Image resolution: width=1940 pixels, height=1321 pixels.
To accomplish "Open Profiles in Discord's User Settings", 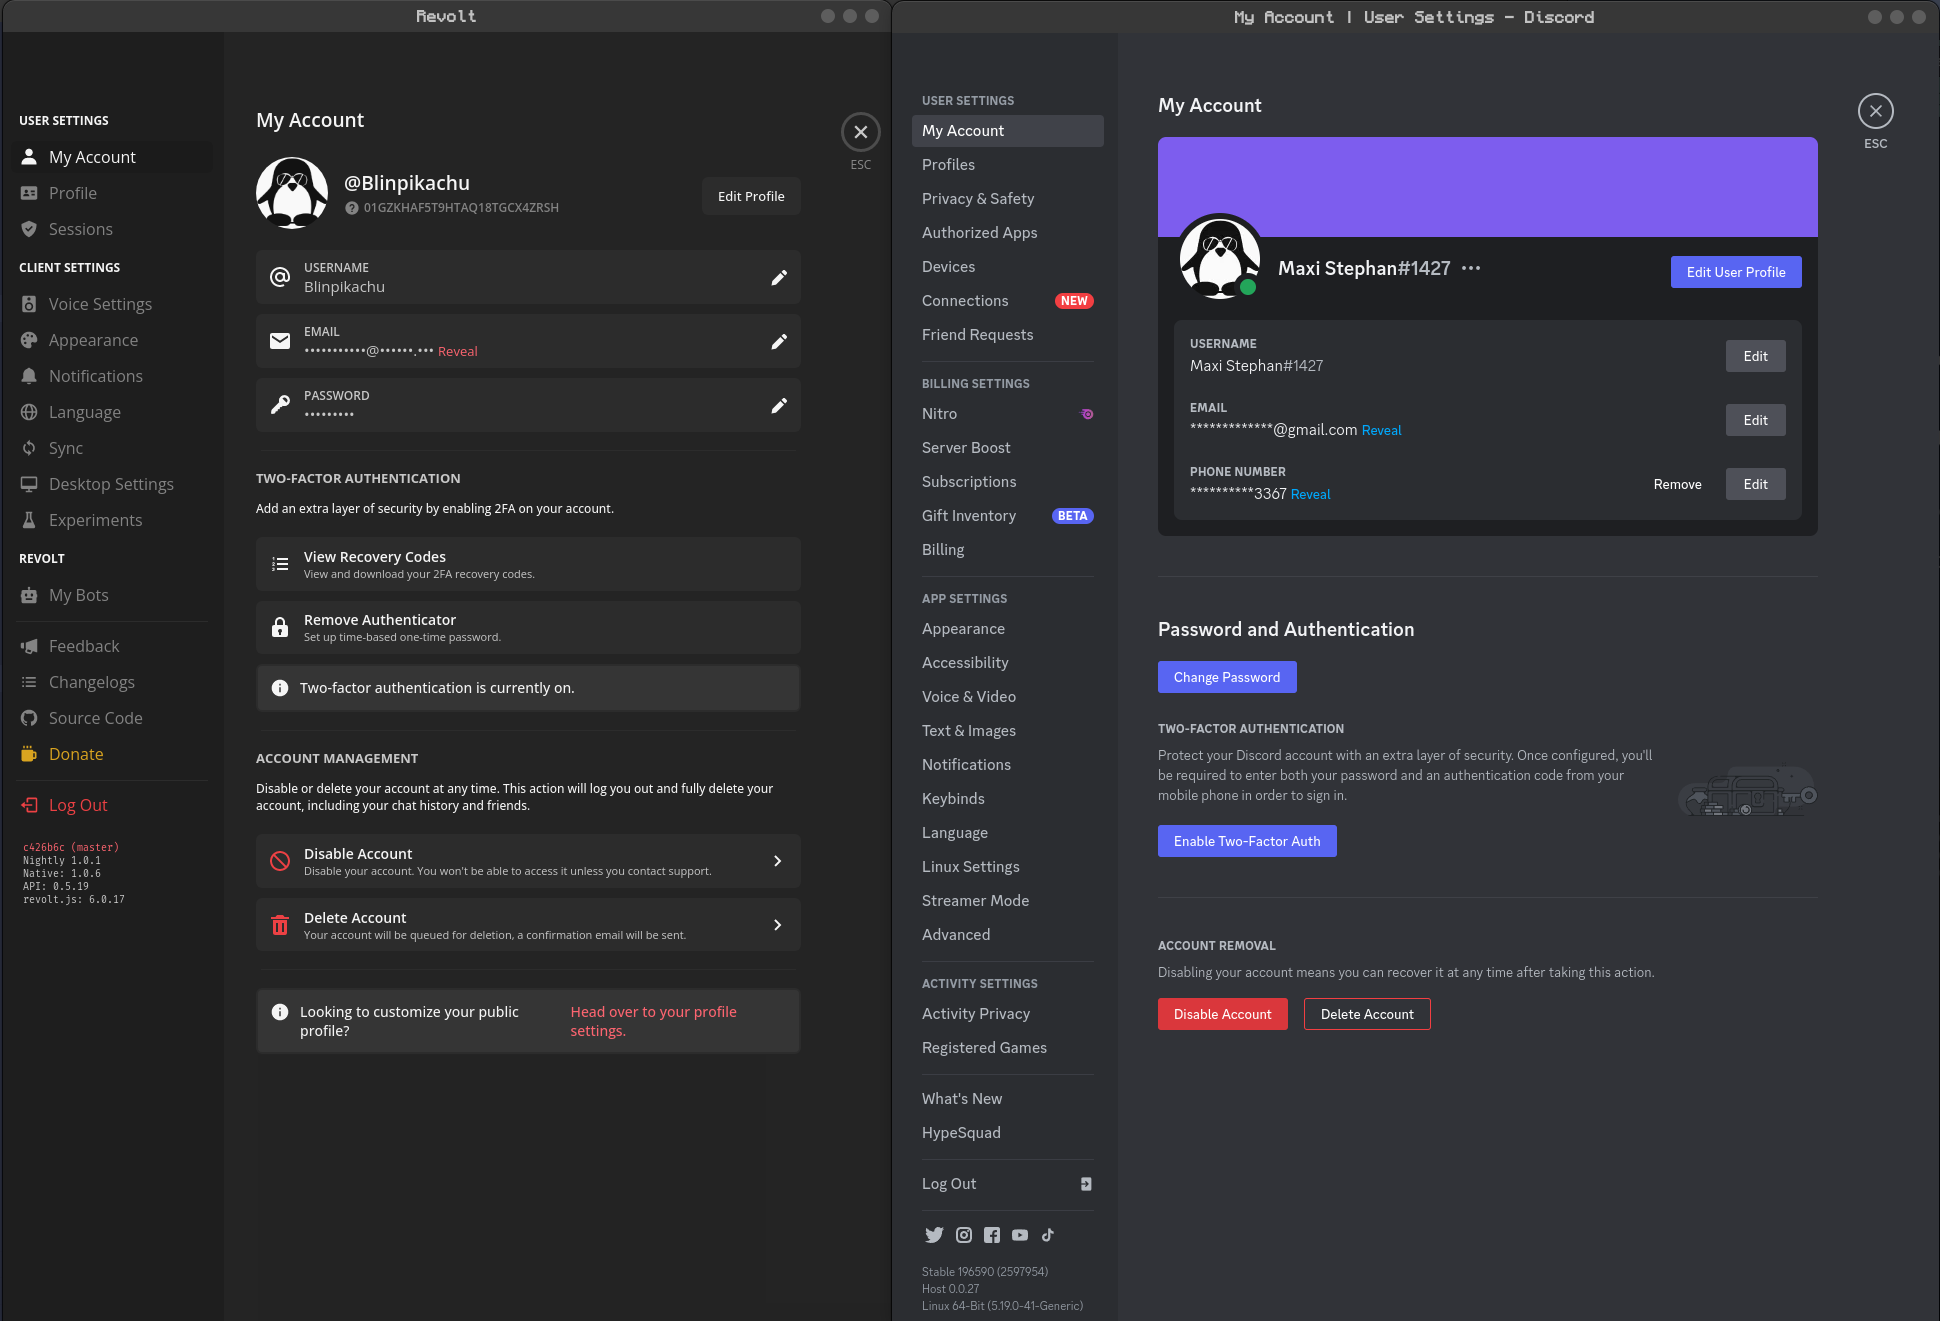I will pyautogui.click(x=948, y=164).
